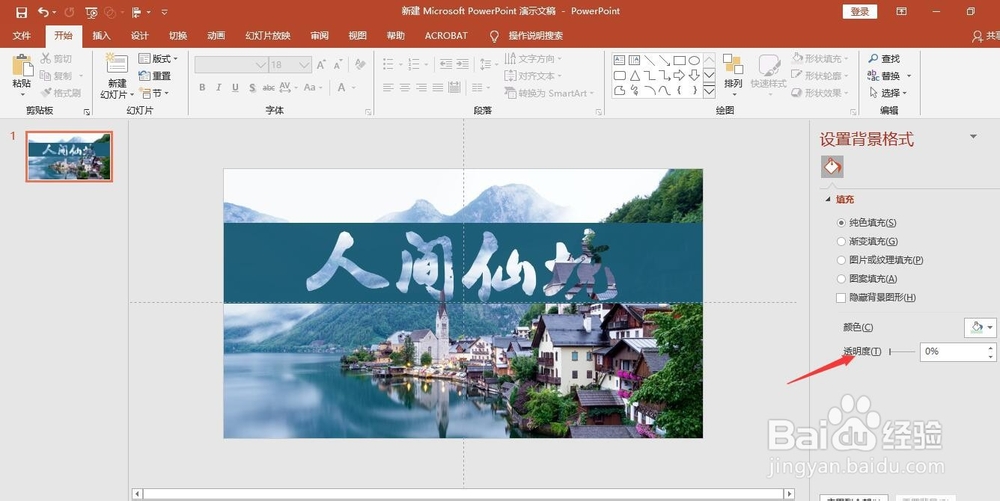Viewport: 1000px width, 501px height.
Task: Align text left in paragraph group
Action: 388,87
